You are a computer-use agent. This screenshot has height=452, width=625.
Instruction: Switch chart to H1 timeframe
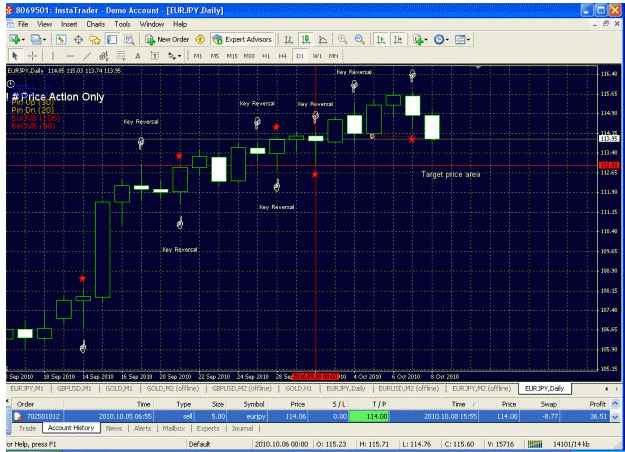(266, 56)
